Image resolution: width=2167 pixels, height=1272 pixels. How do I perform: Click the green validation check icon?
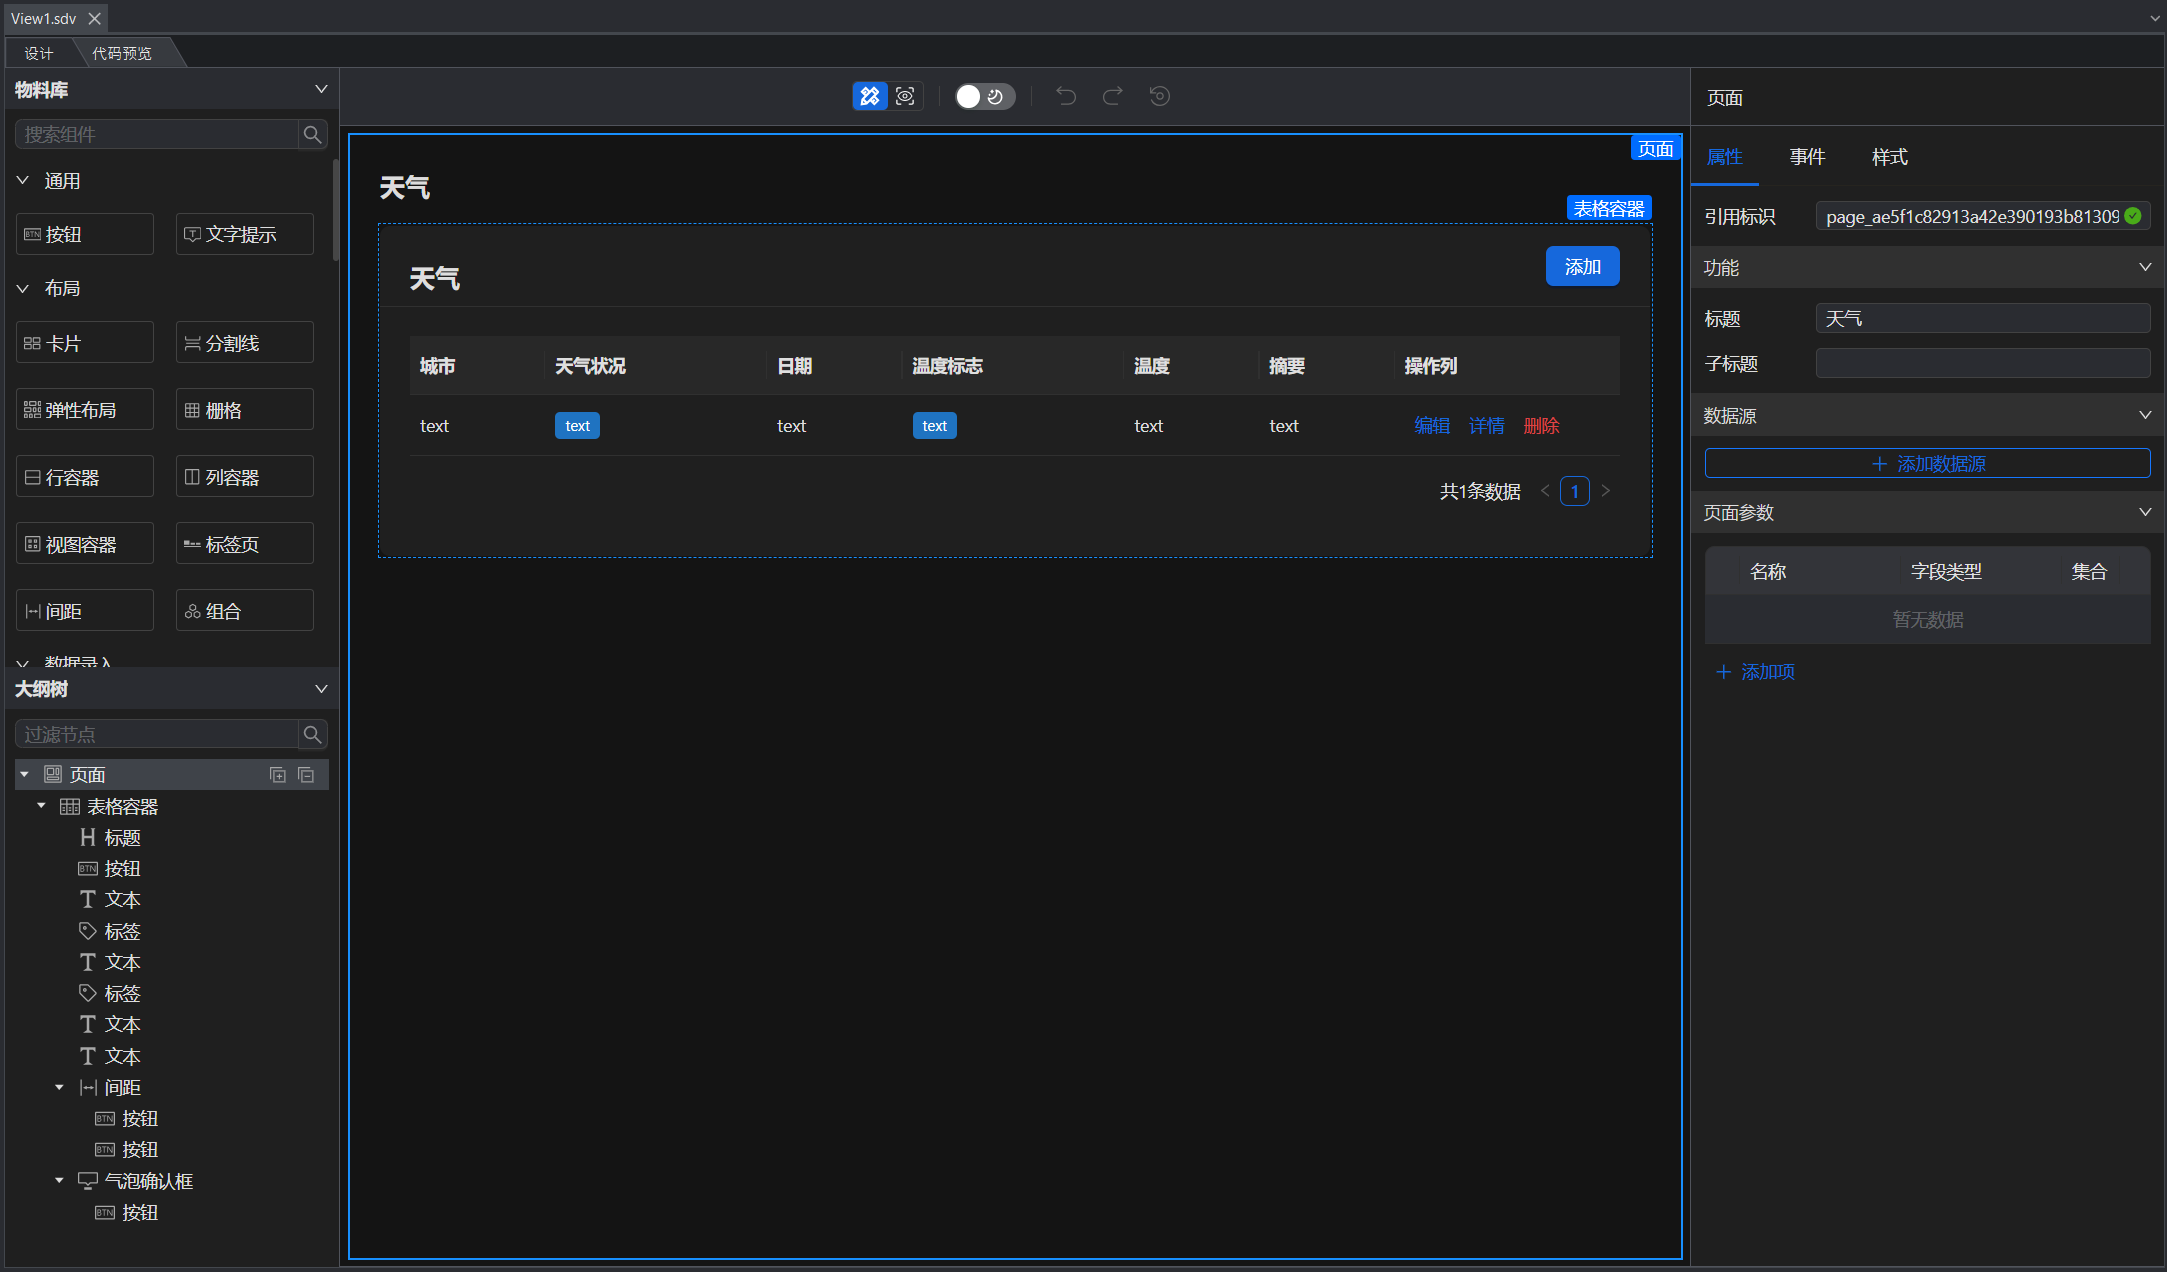tap(2133, 216)
